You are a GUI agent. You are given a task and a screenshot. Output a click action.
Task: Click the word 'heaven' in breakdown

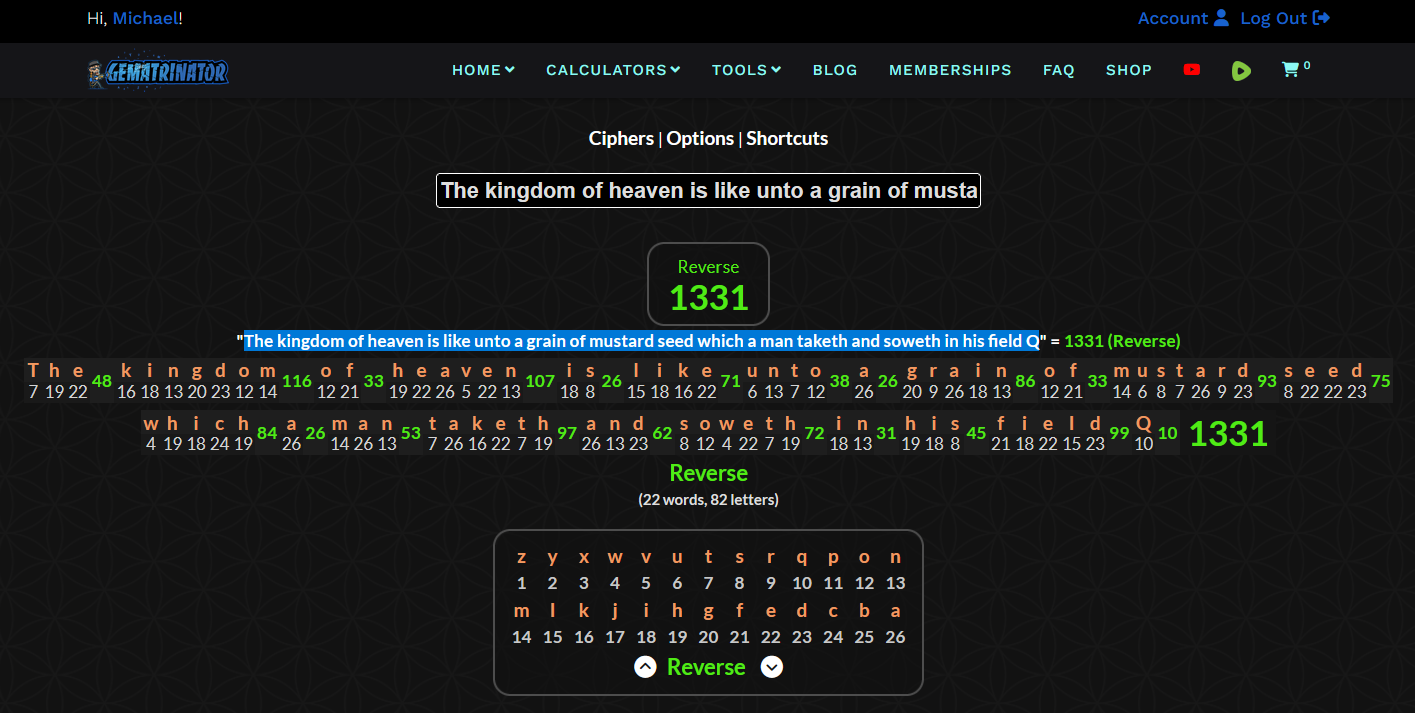tap(455, 370)
